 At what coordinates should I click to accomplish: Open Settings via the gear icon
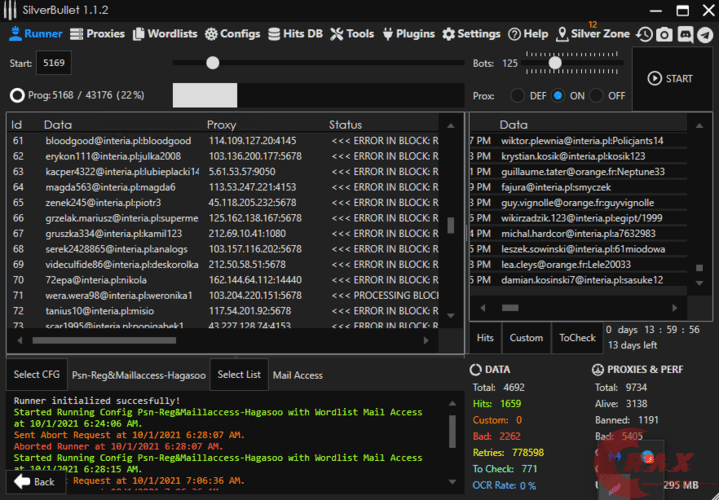coord(448,33)
